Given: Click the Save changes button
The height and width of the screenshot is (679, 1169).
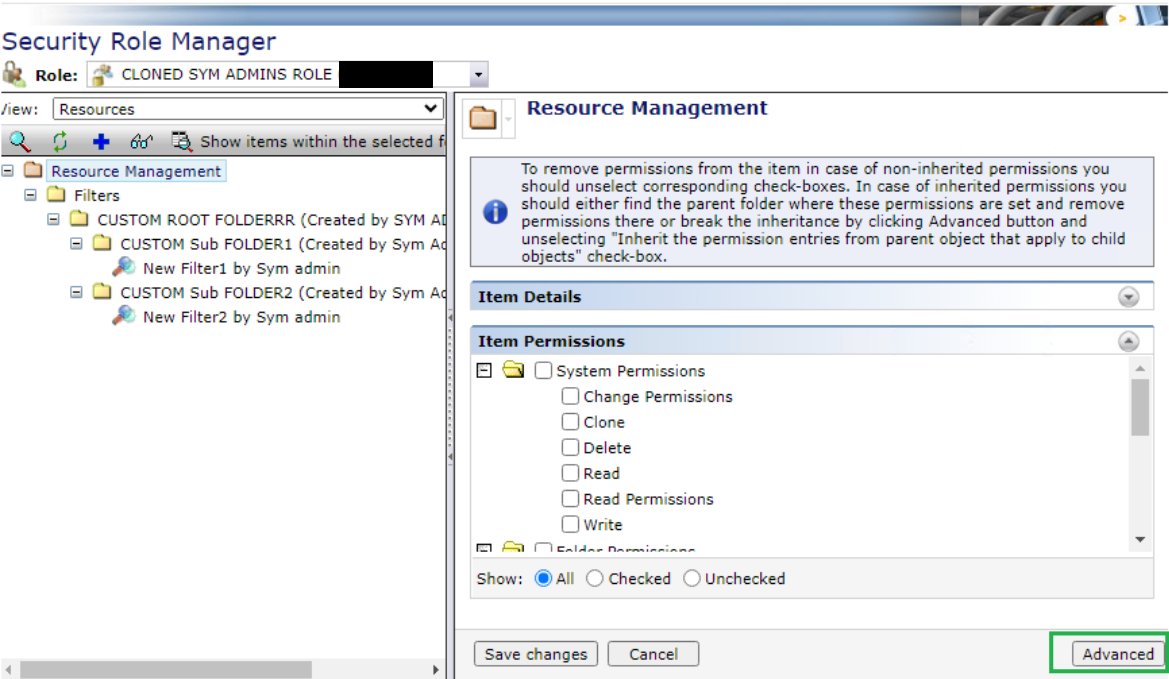Looking at the screenshot, I should (x=535, y=654).
